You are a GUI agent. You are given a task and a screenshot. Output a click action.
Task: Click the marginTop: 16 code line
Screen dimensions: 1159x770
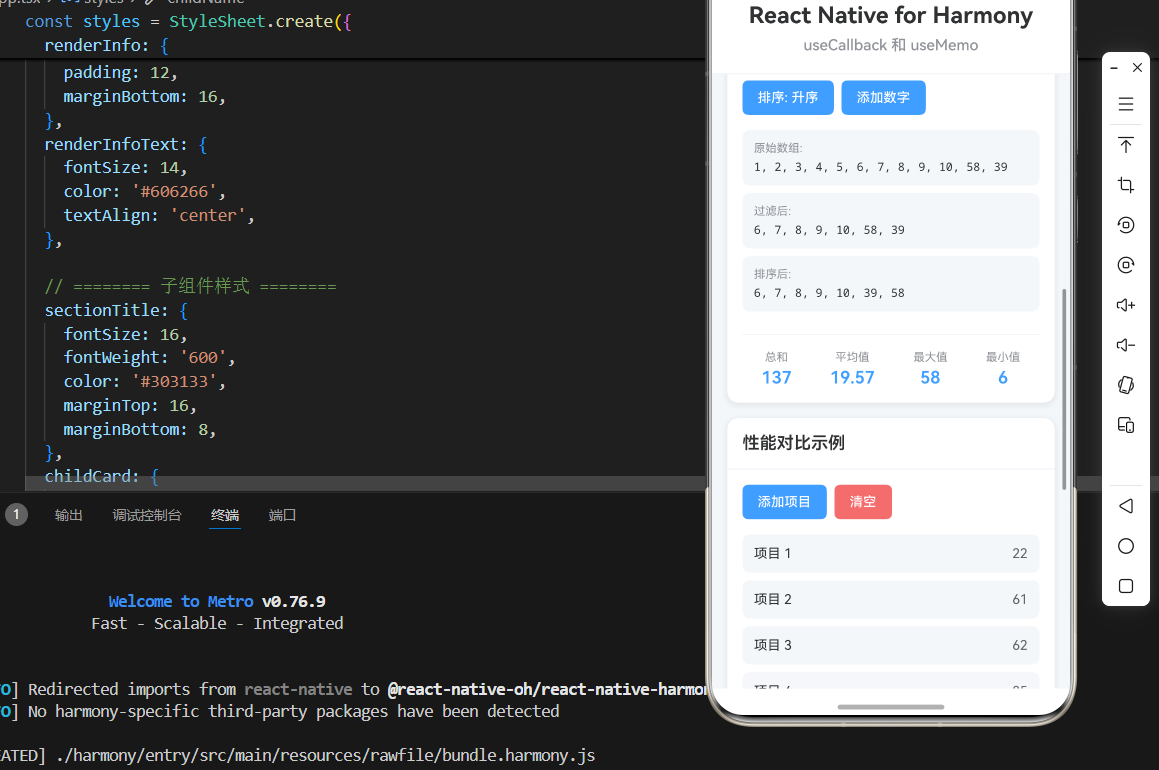coord(129,406)
